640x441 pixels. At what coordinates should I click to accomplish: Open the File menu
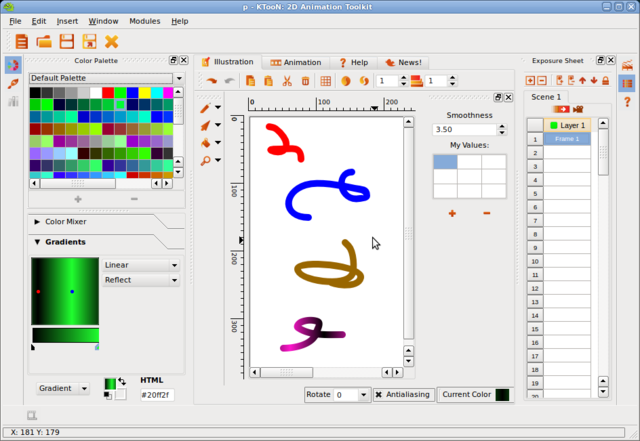pyautogui.click(x=15, y=21)
